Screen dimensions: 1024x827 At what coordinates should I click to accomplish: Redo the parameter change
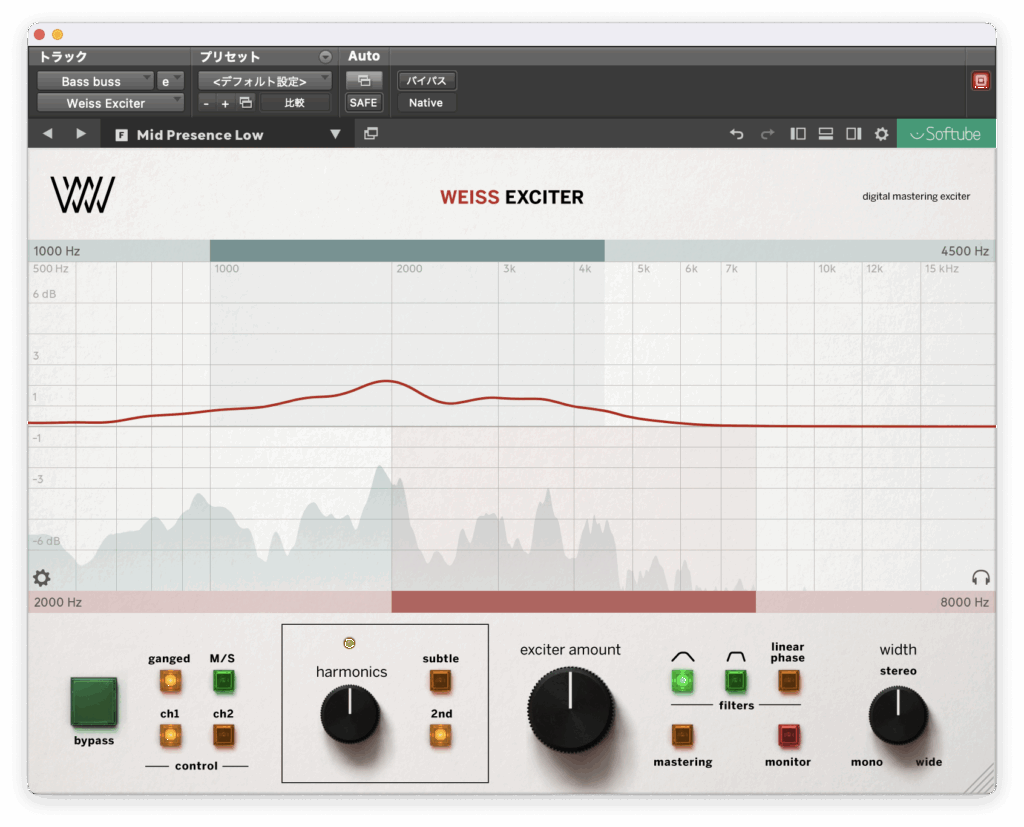tap(767, 134)
